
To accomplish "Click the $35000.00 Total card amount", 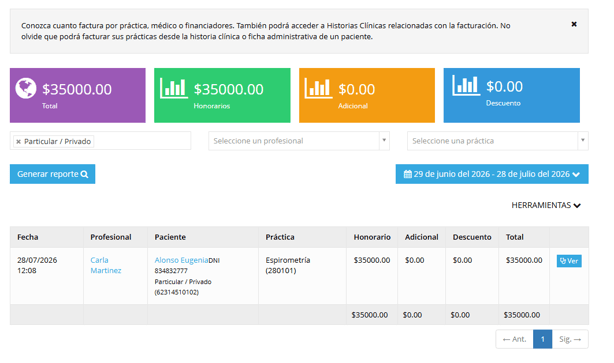I will click(77, 89).
